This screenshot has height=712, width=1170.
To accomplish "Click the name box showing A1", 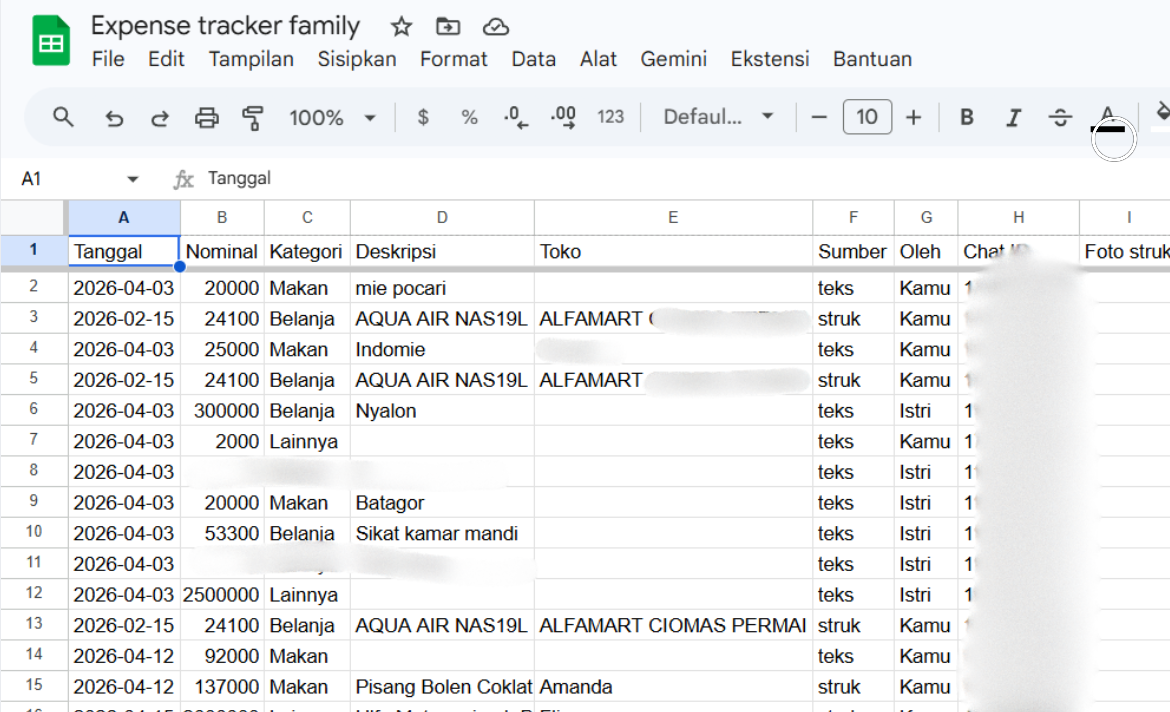I will (x=31, y=179).
